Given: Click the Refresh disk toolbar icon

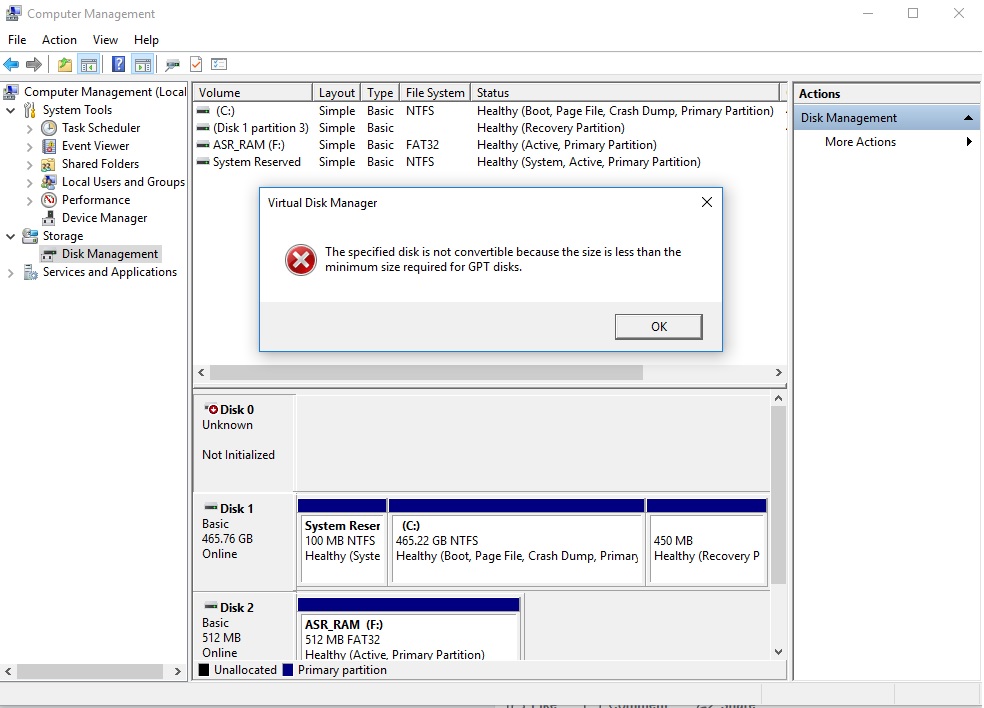Looking at the screenshot, I should 172,64.
